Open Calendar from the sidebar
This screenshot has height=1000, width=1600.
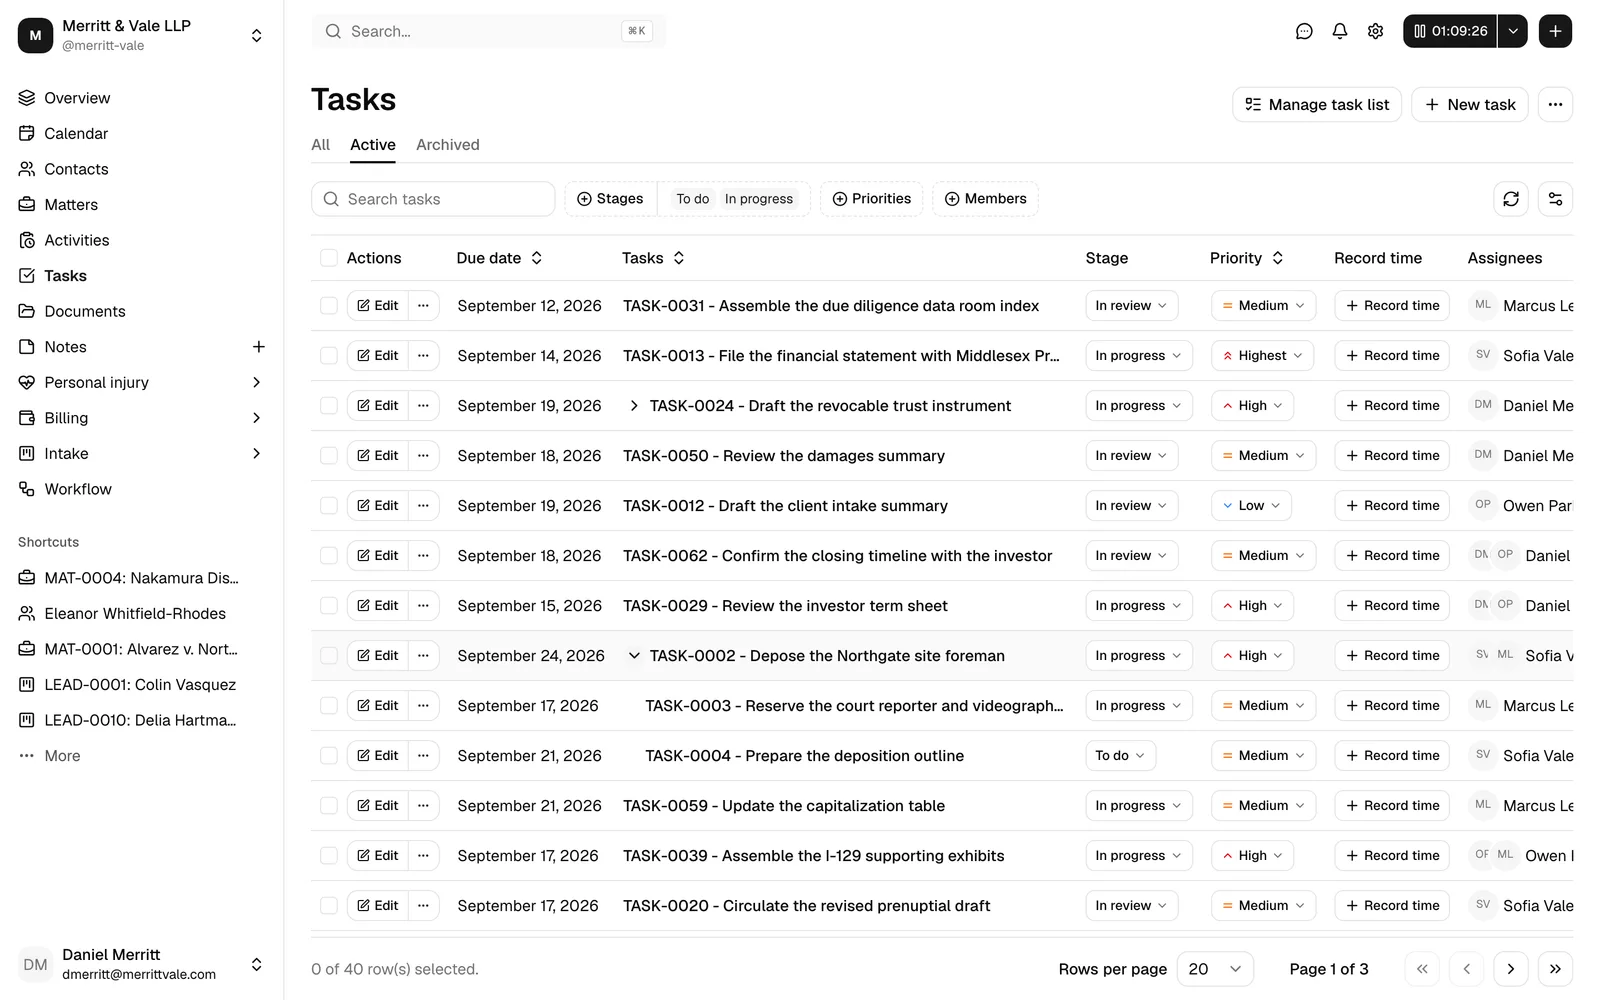coord(76,134)
